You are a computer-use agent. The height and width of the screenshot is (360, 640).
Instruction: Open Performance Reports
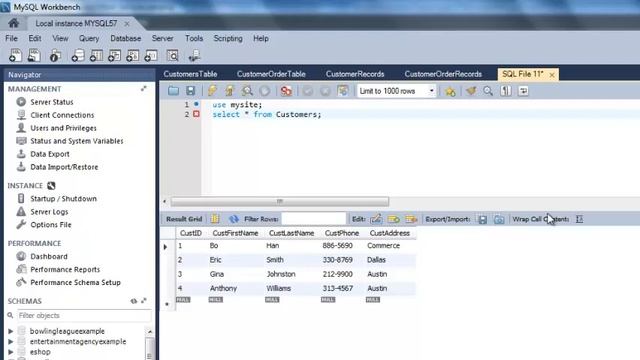(x=65, y=269)
